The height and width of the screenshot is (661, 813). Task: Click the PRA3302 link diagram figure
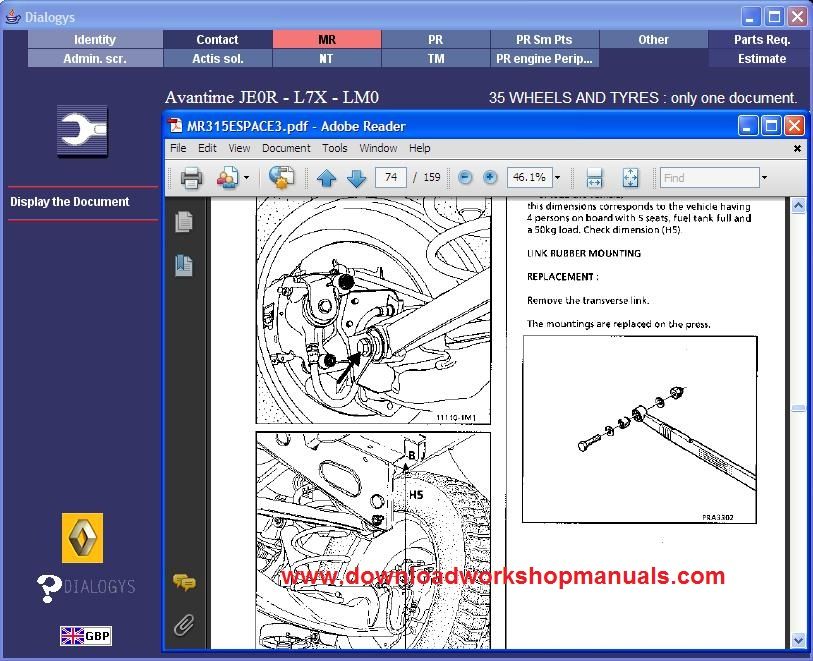tap(640, 429)
